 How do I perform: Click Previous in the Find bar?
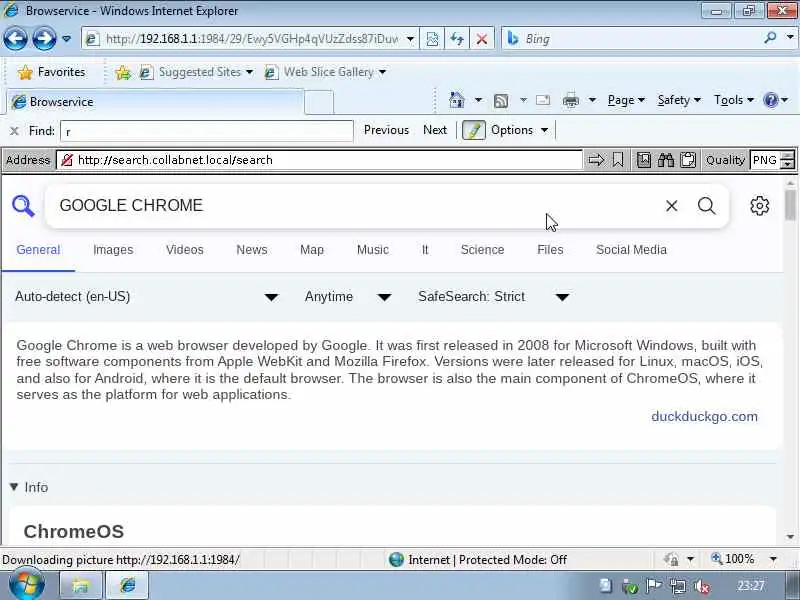[386, 130]
